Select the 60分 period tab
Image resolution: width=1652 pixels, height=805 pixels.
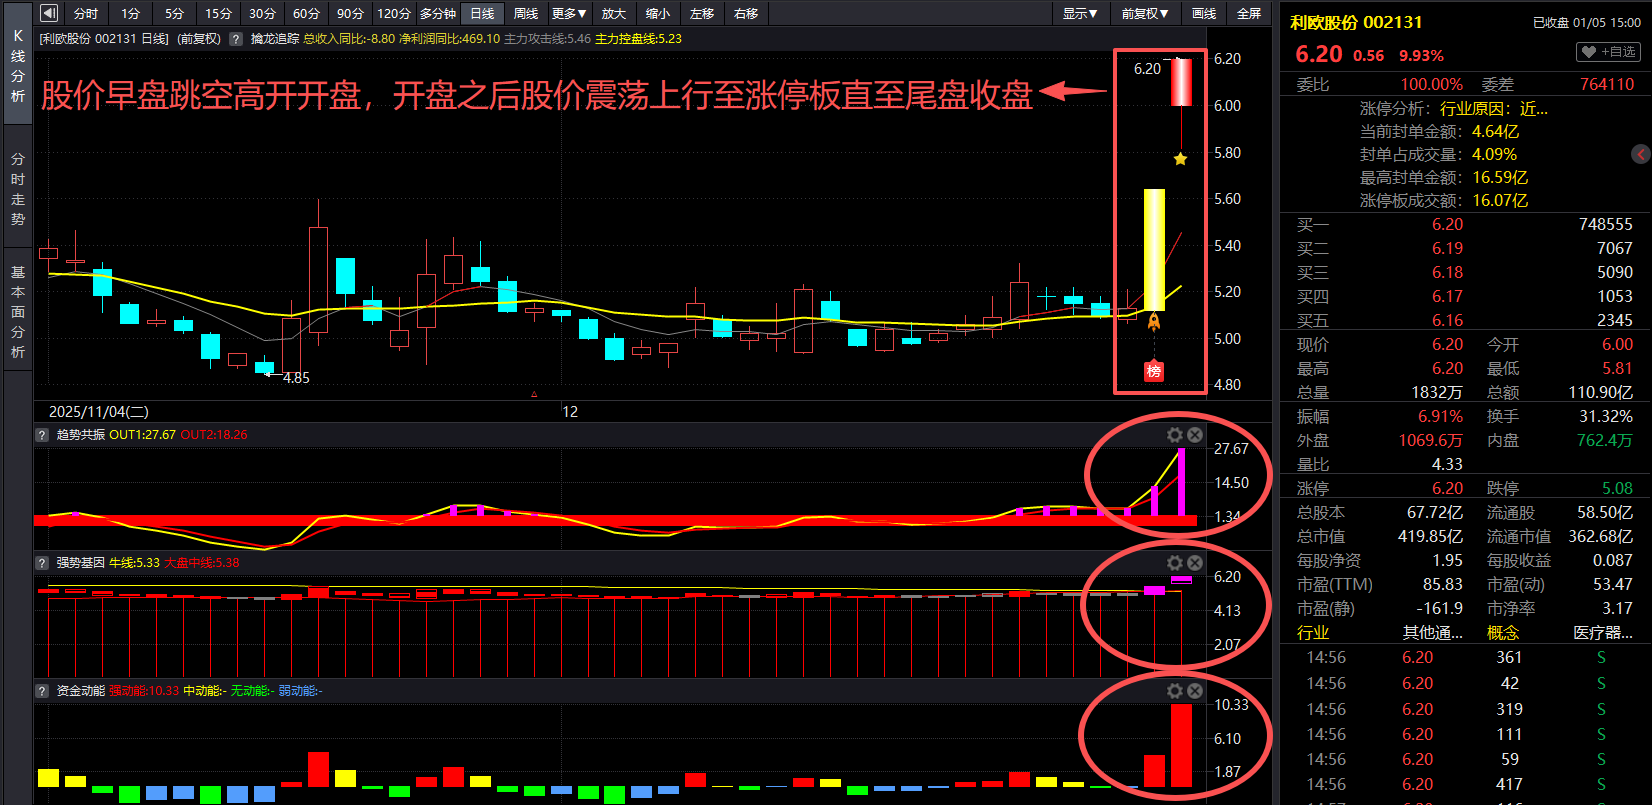tap(306, 13)
